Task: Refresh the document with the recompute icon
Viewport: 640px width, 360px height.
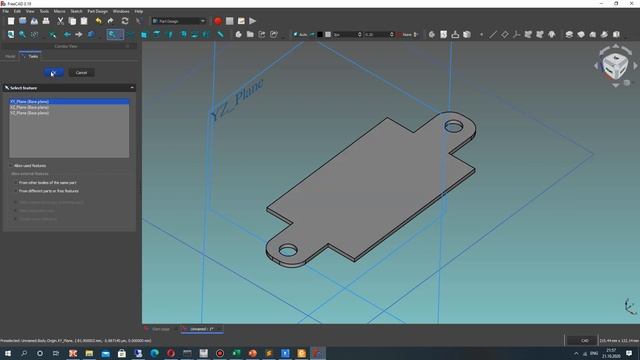Action: pyautogui.click(x=125, y=21)
